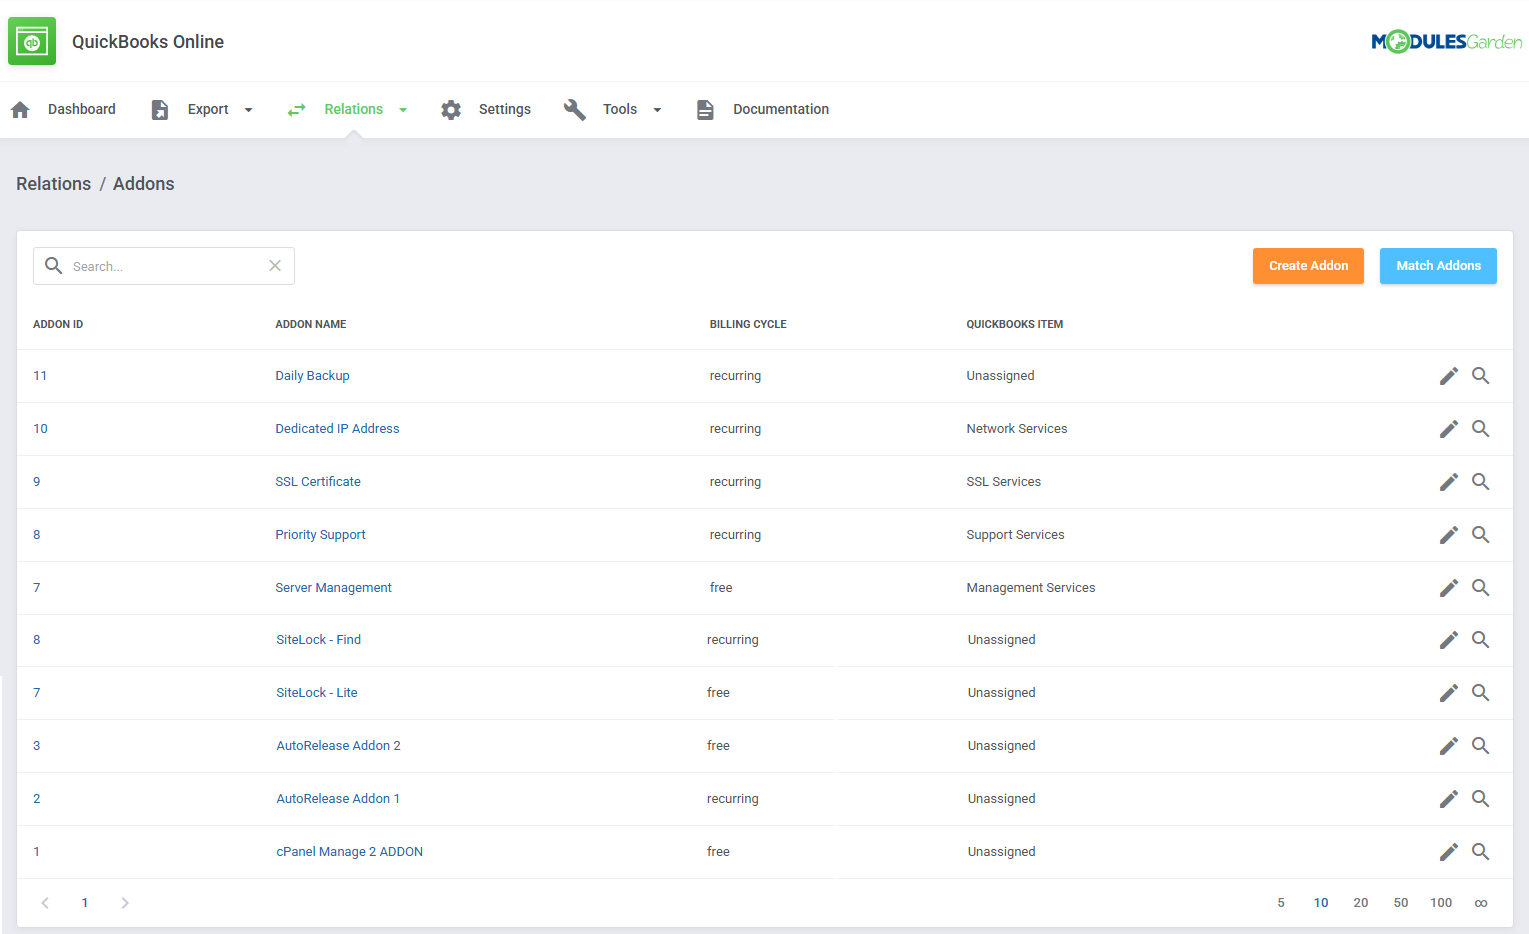1529x934 pixels.
Task: View details of Dedicated IP Address
Action: point(1481,429)
